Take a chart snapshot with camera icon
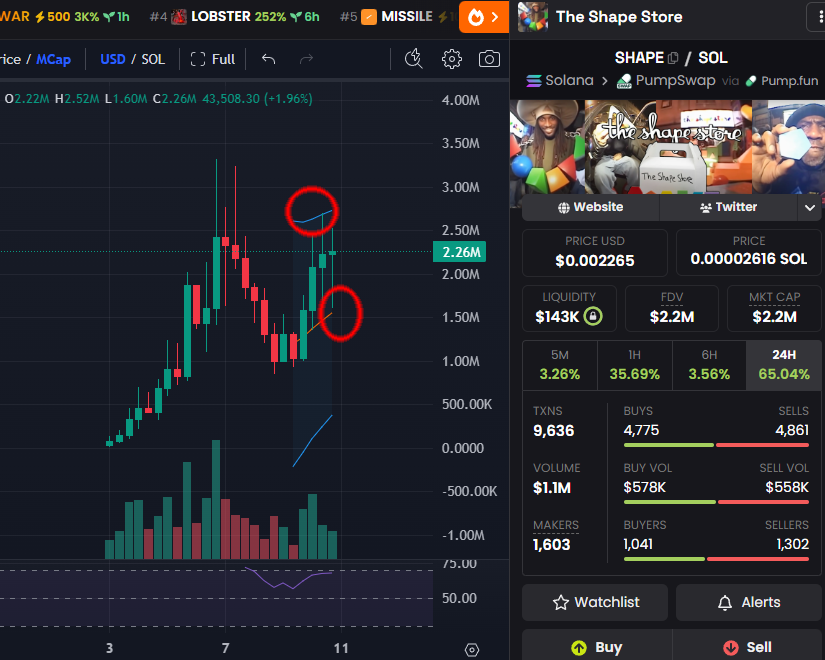The height and width of the screenshot is (660, 825). tap(489, 59)
